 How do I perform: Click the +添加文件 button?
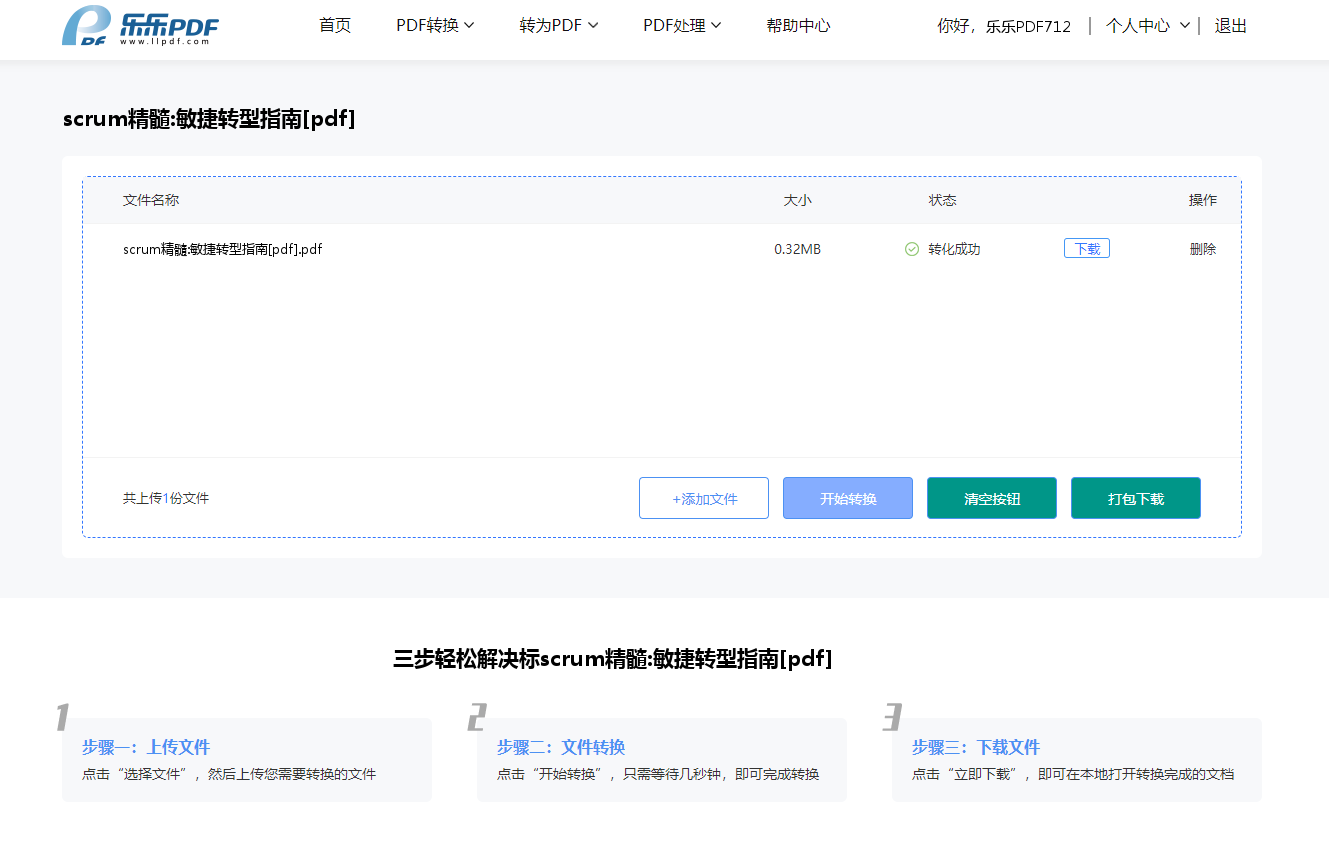click(x=704, y=498)
